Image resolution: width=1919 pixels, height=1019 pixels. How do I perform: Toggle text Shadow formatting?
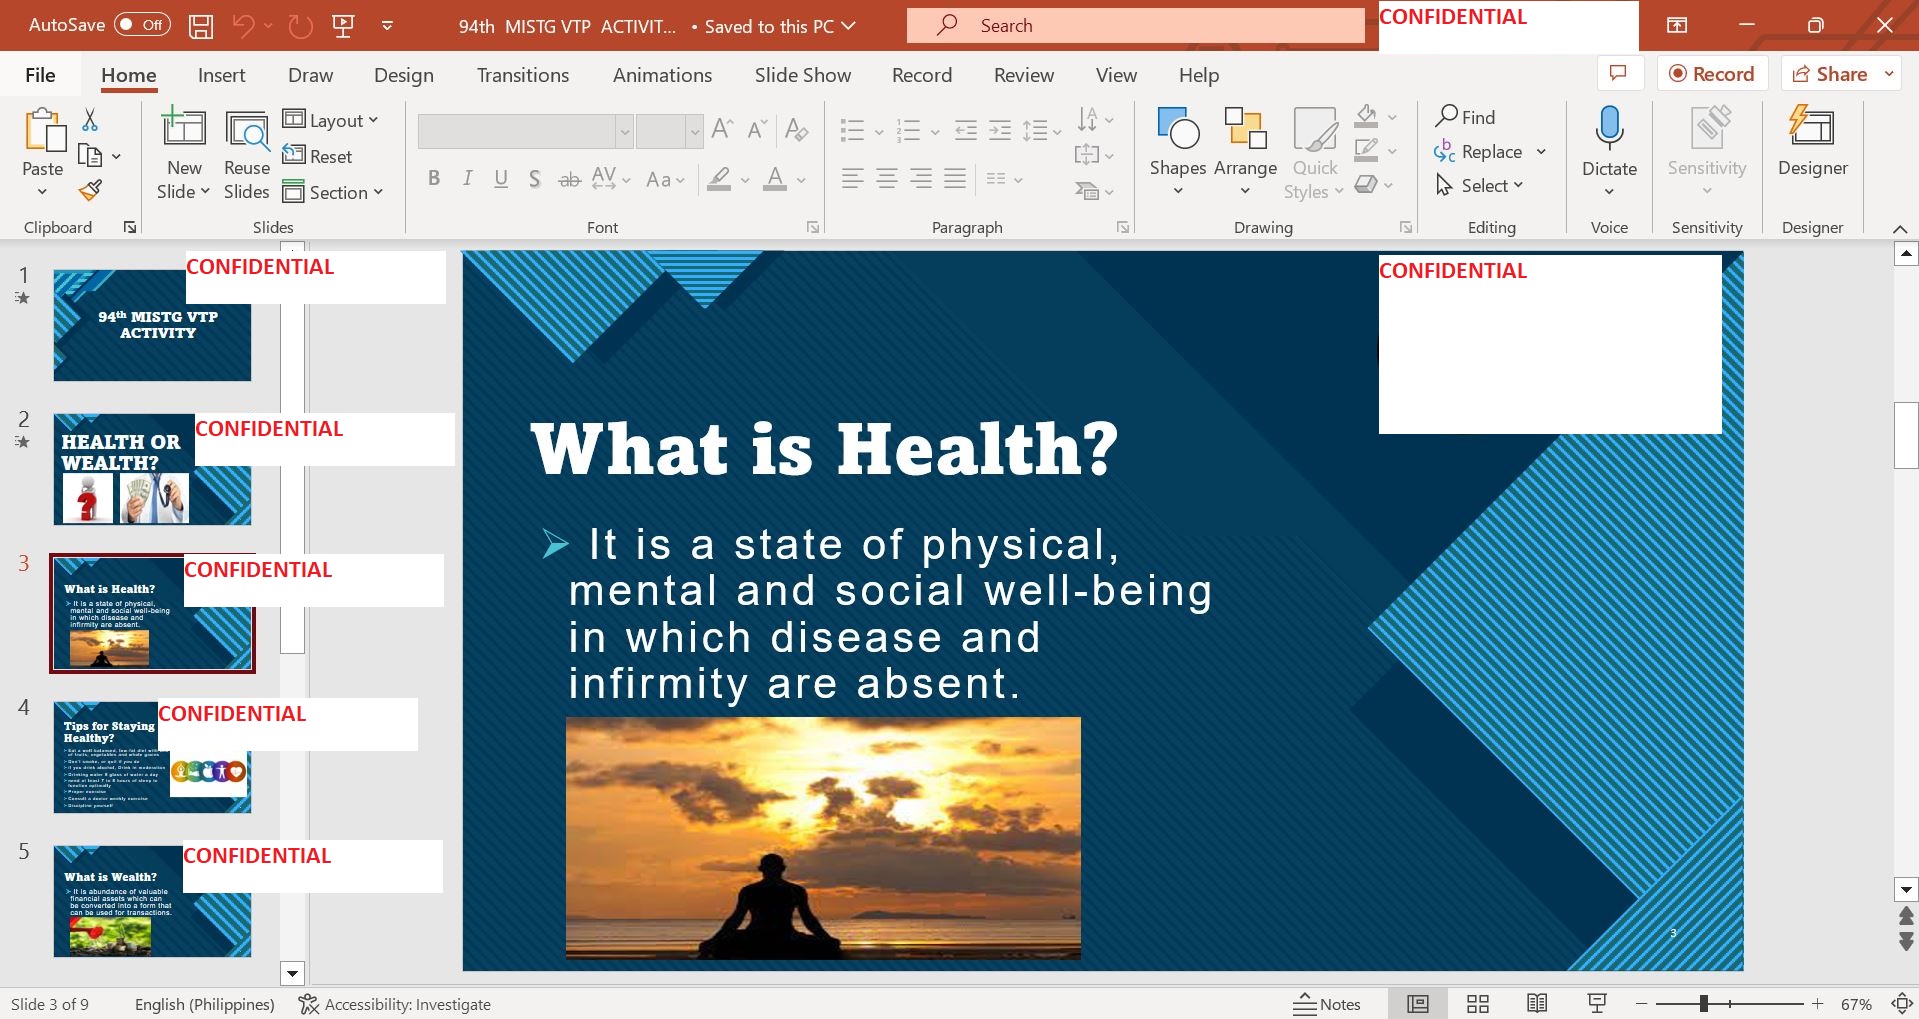click(x=535, y=179)
